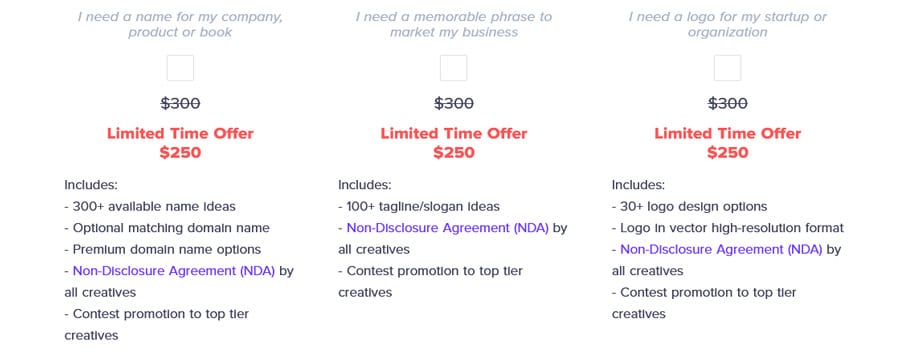Select the logo contest checkbox

point(727,68)
